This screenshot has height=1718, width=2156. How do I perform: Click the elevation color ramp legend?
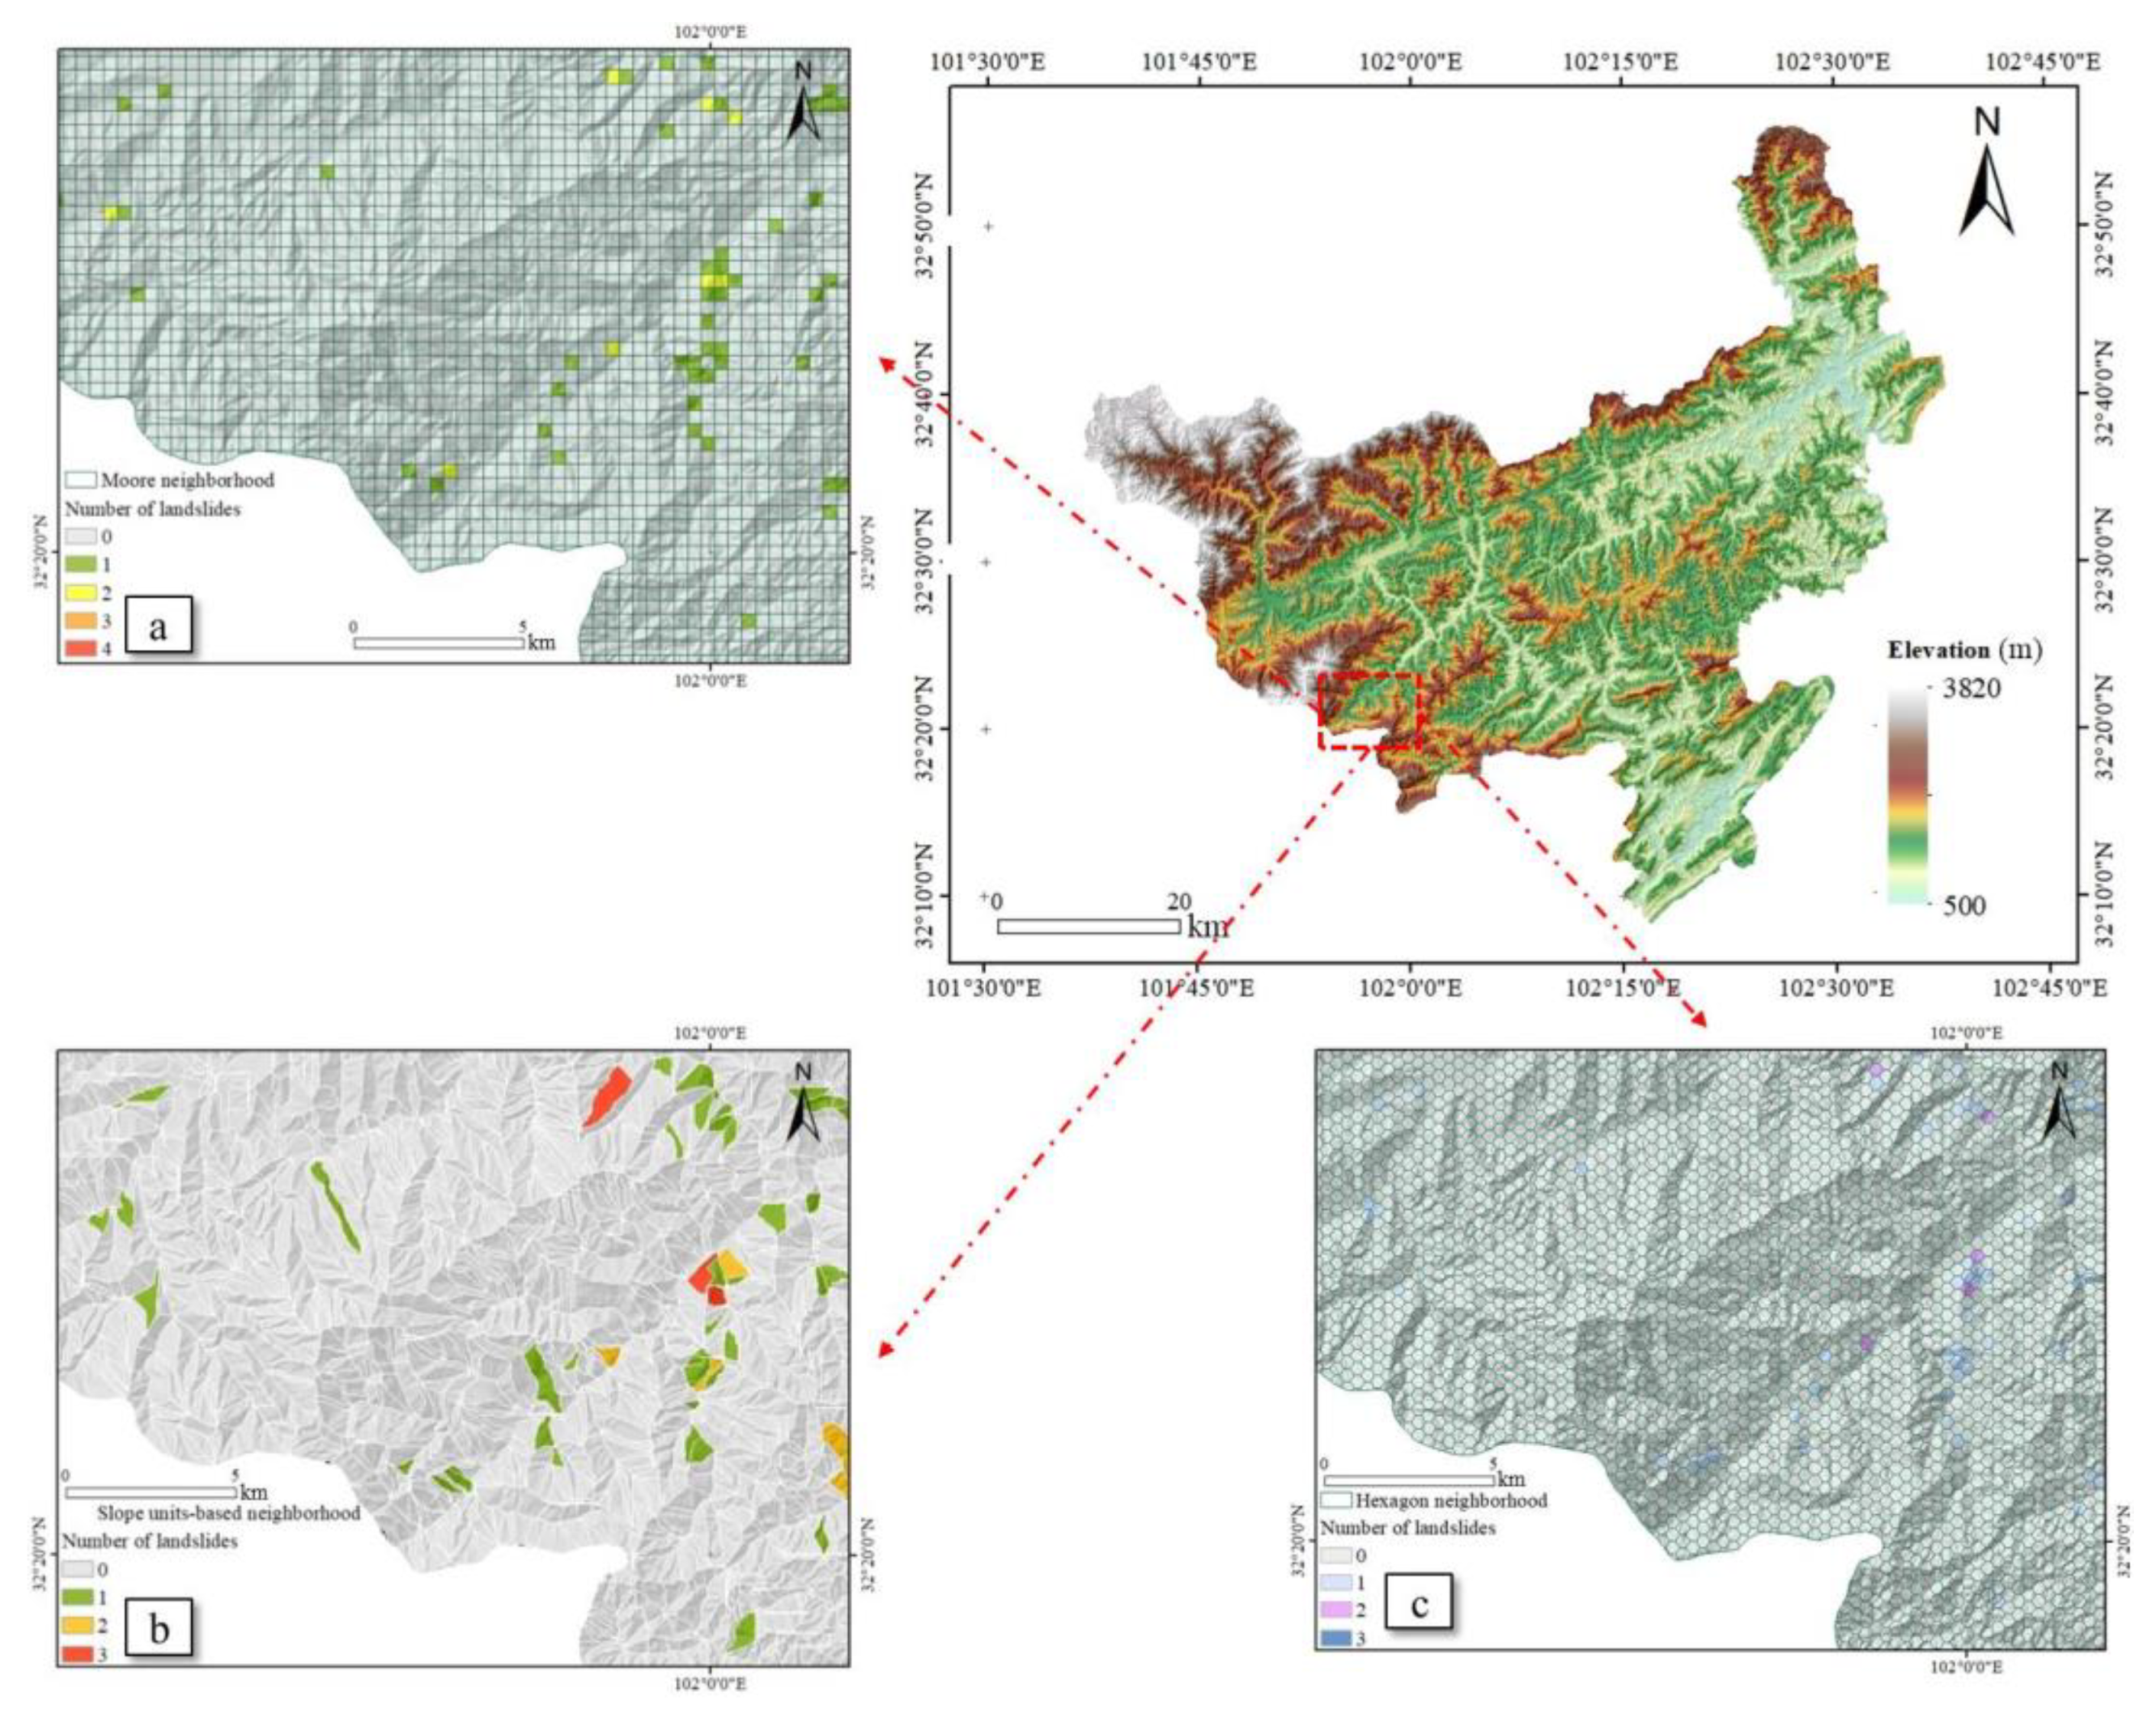point(1907,797)
